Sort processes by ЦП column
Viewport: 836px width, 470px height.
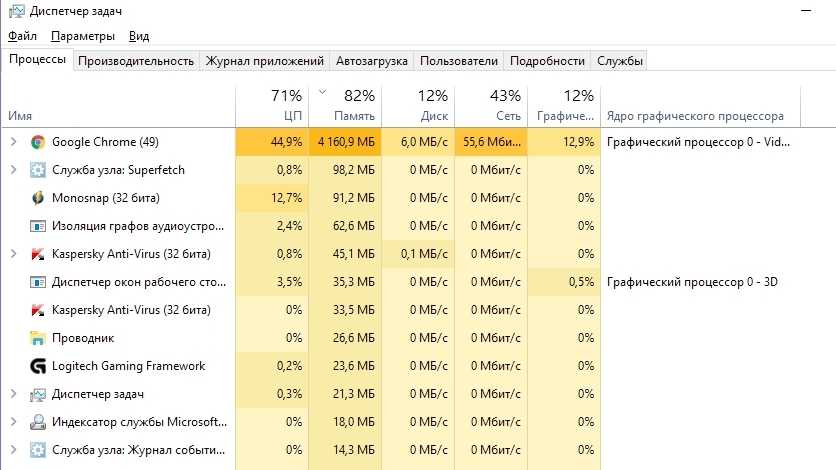point(270,105)
